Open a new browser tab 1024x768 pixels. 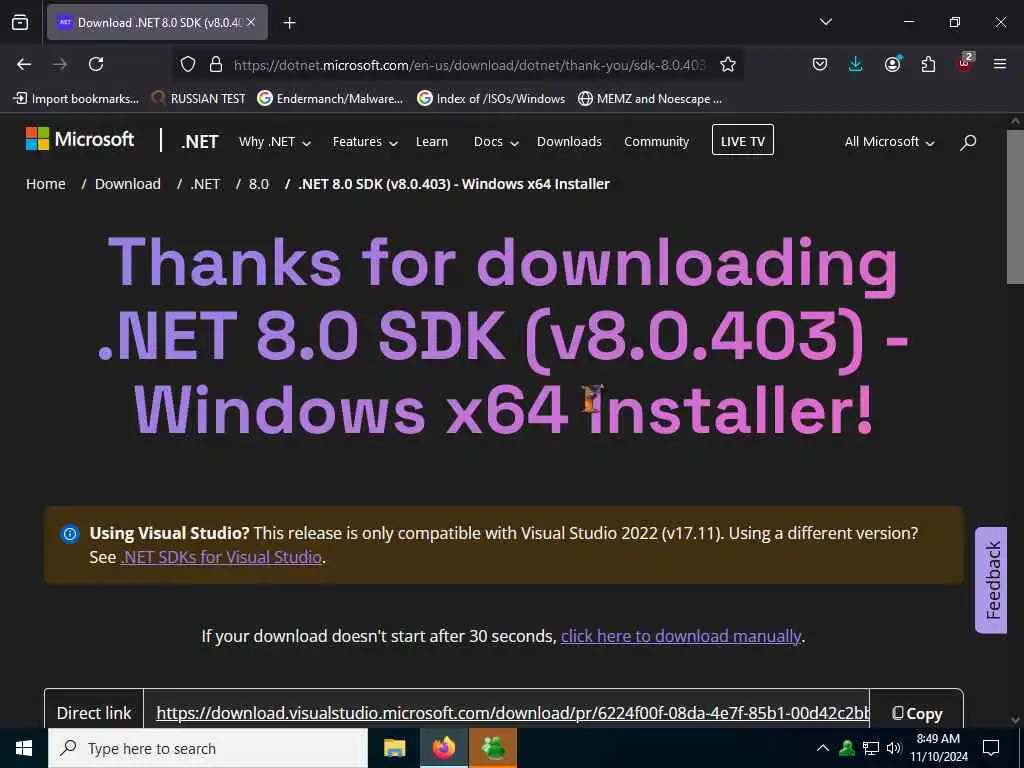(290, 23)
